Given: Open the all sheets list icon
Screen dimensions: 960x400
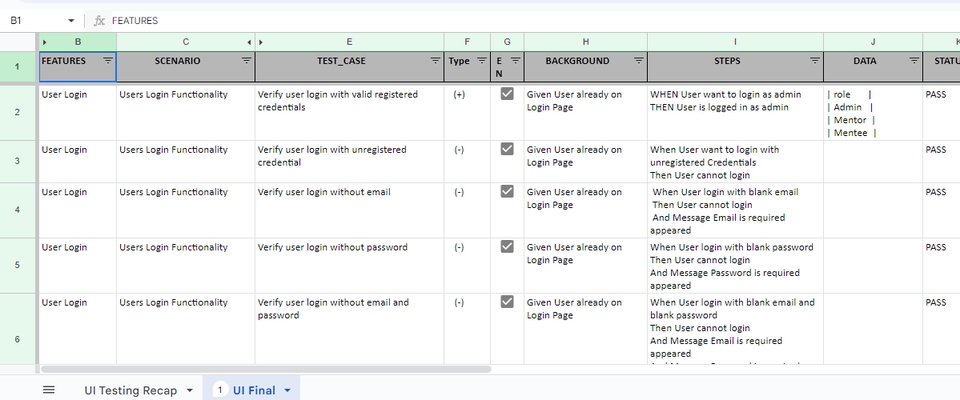Looking at the screenshot, I should [49, 390].
